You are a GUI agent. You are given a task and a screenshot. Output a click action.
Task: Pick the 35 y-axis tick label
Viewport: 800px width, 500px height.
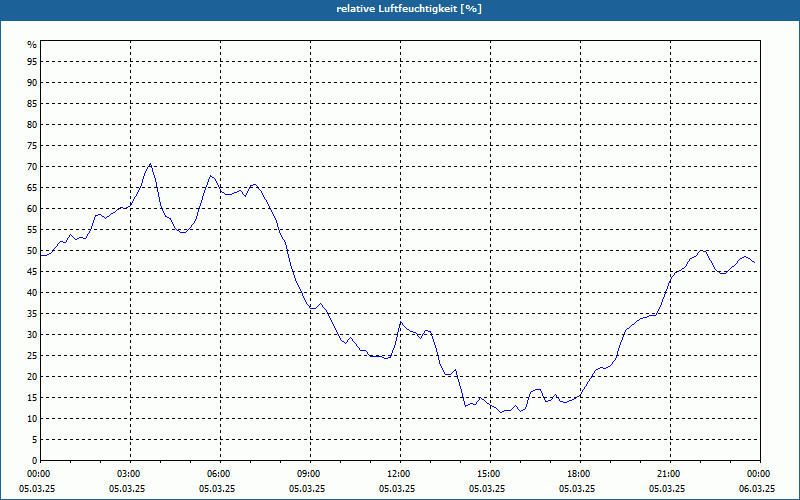click(32, 314)
